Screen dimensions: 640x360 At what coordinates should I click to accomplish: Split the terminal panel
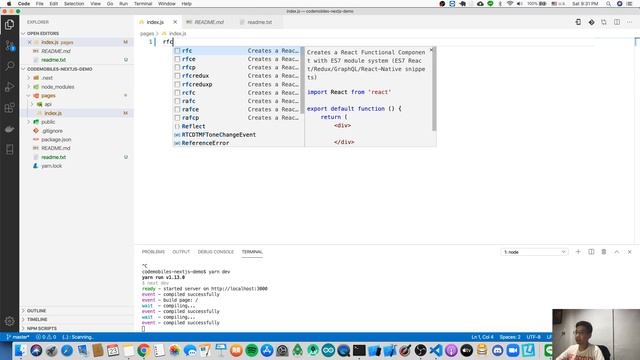click(591, 252)
